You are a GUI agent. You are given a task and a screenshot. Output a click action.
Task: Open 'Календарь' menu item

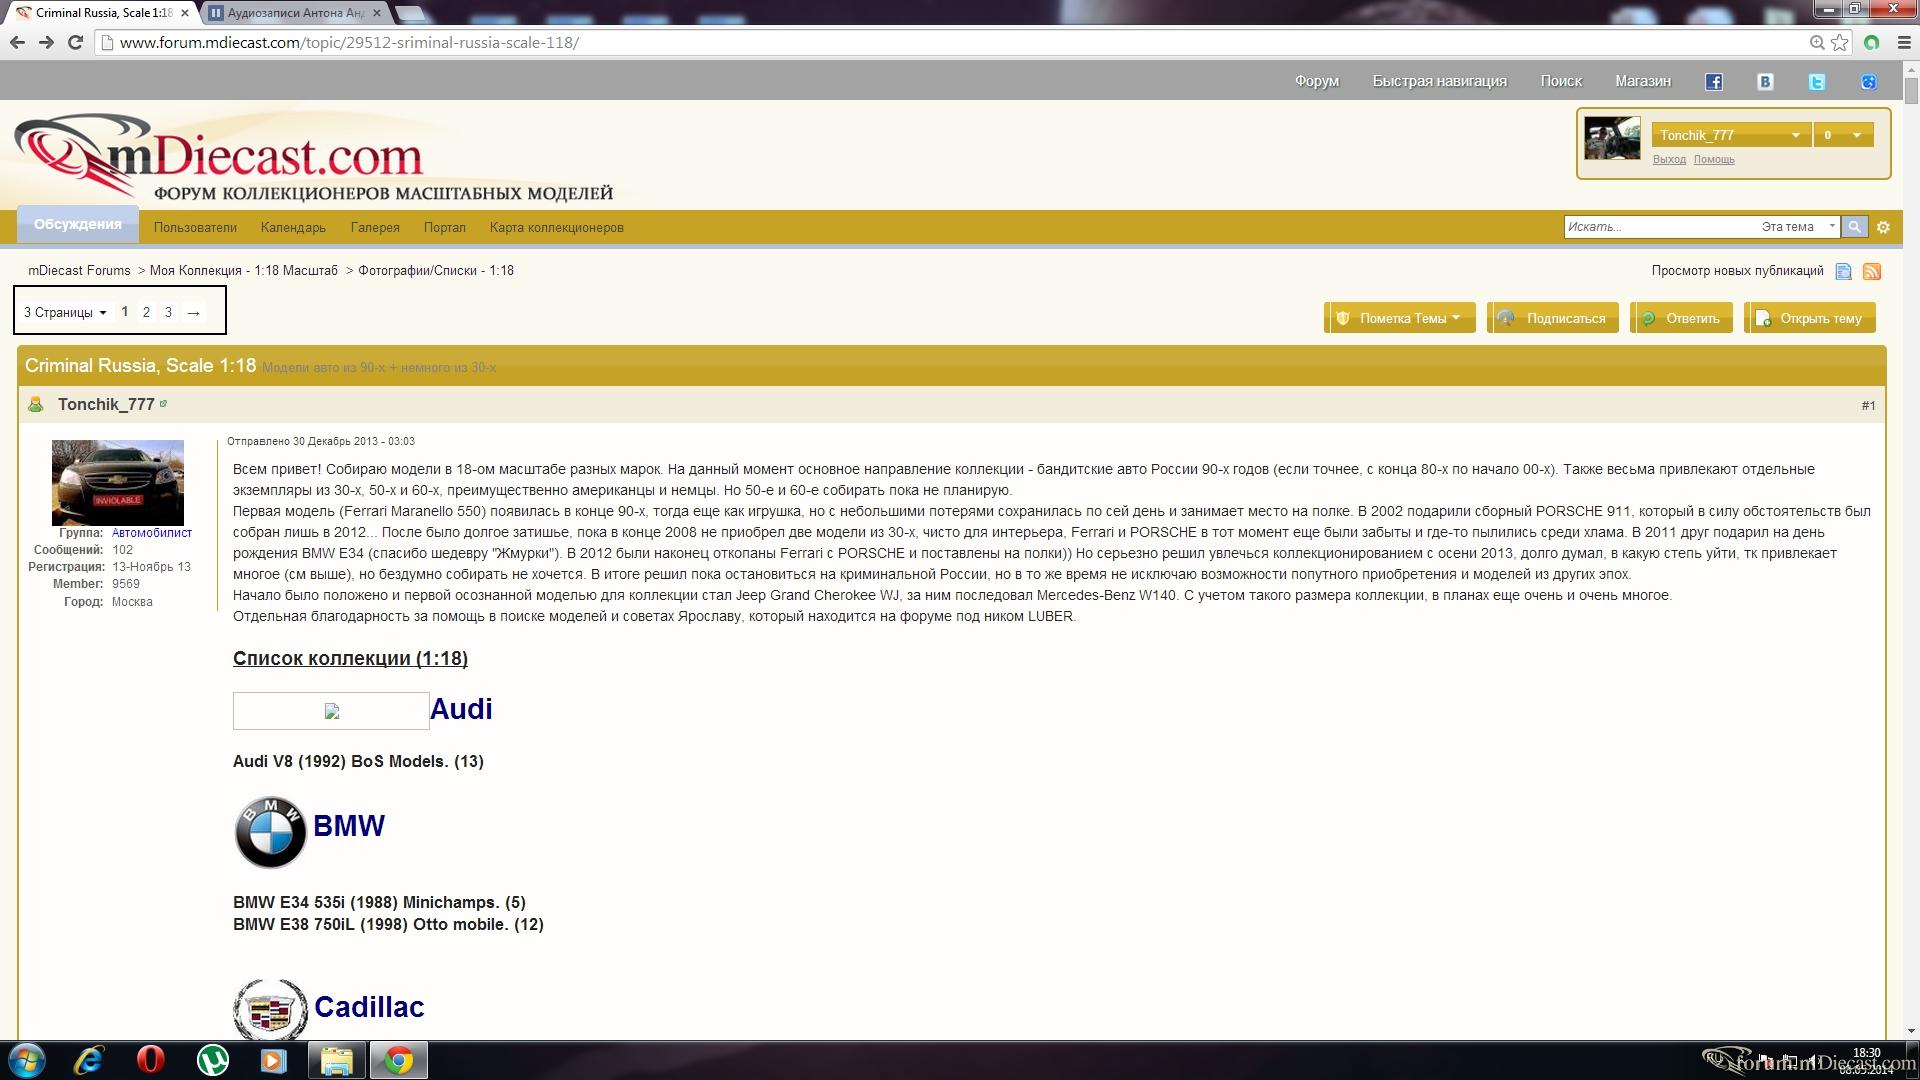coord(293,228)
